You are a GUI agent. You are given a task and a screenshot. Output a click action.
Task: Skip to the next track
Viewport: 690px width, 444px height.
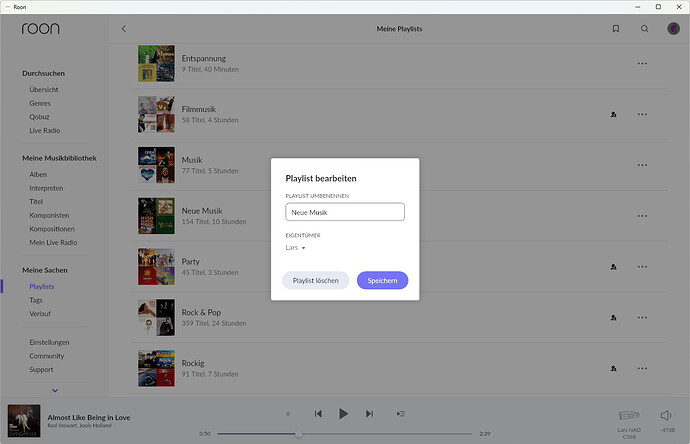coord(369,414)
